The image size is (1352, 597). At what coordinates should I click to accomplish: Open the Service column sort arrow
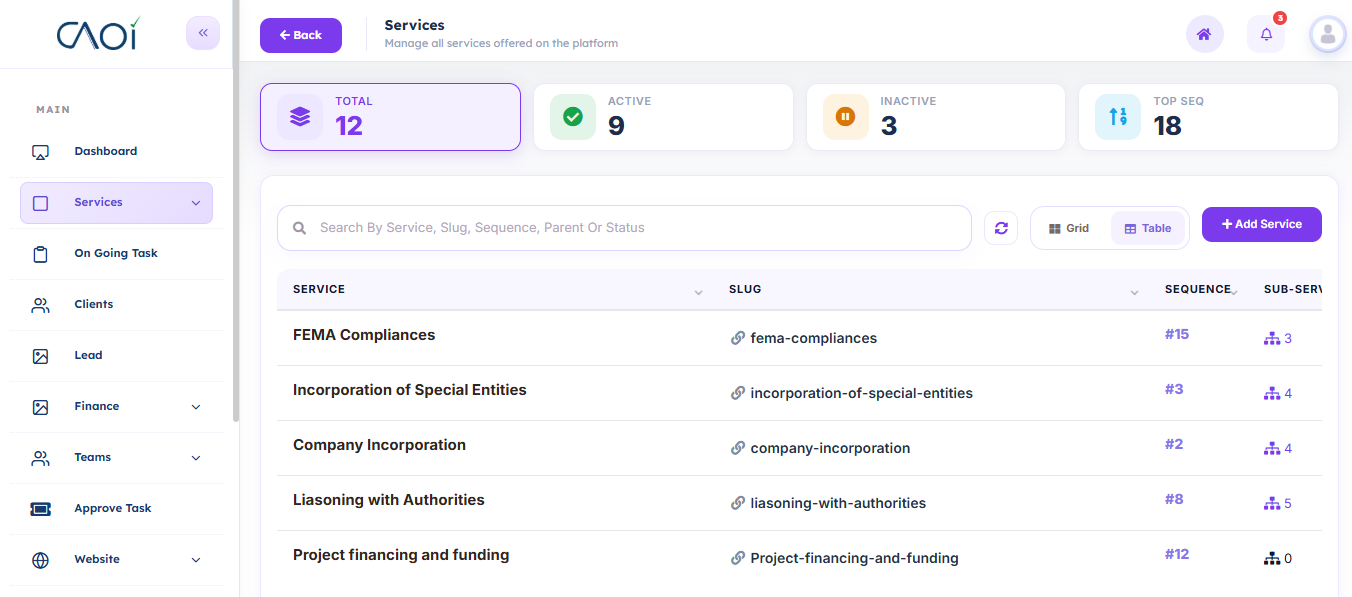pyautogui.click(x=698, y=292)
